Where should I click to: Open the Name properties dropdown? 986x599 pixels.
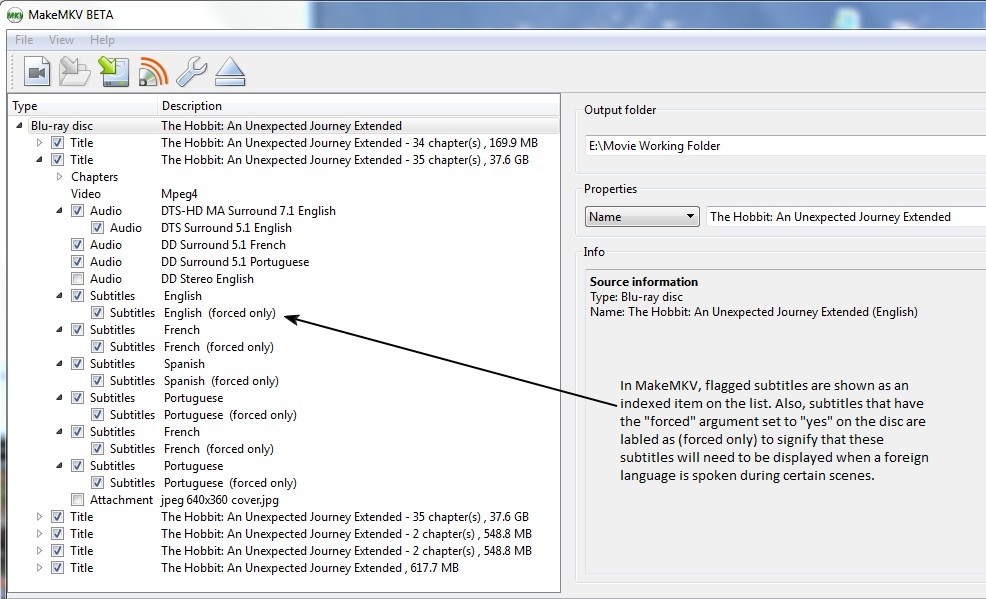(641, 217)
